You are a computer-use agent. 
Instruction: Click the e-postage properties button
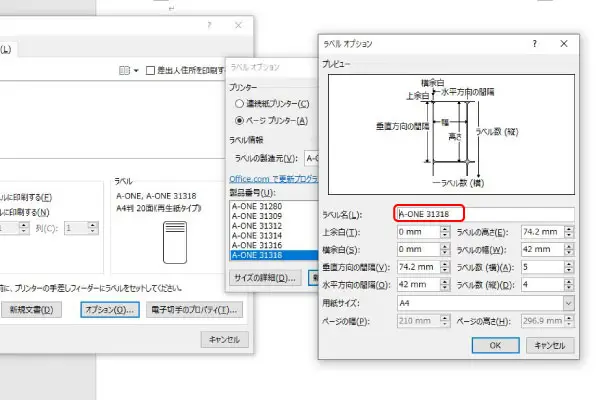pyautogui.click(x=194, y=310)
